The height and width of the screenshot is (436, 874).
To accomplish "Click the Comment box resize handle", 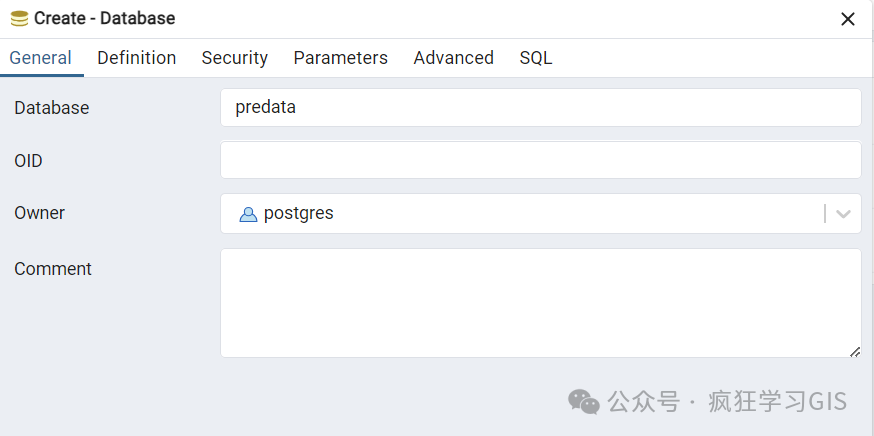I will 854,351.
